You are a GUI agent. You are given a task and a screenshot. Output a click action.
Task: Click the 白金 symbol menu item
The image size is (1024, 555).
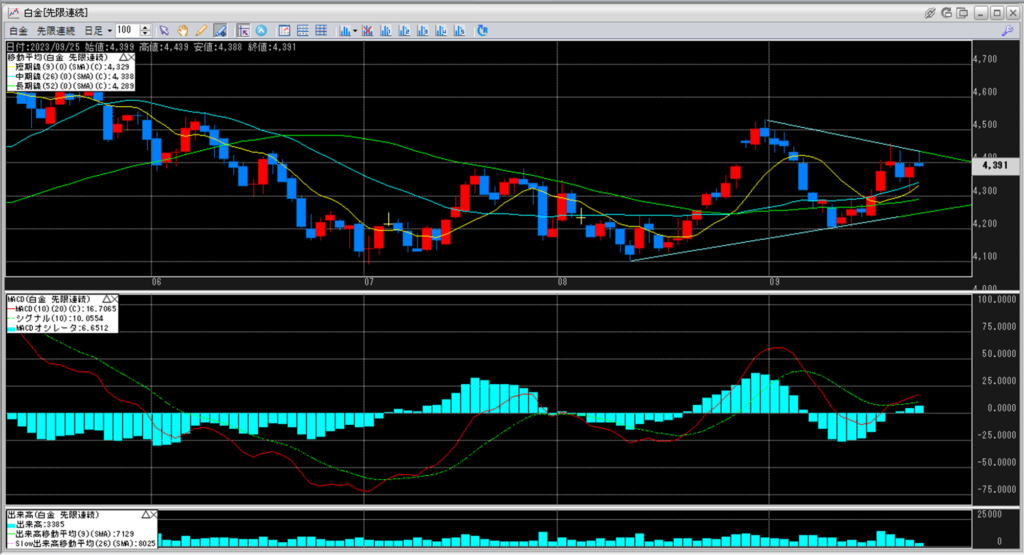click(x=18, y=31)
